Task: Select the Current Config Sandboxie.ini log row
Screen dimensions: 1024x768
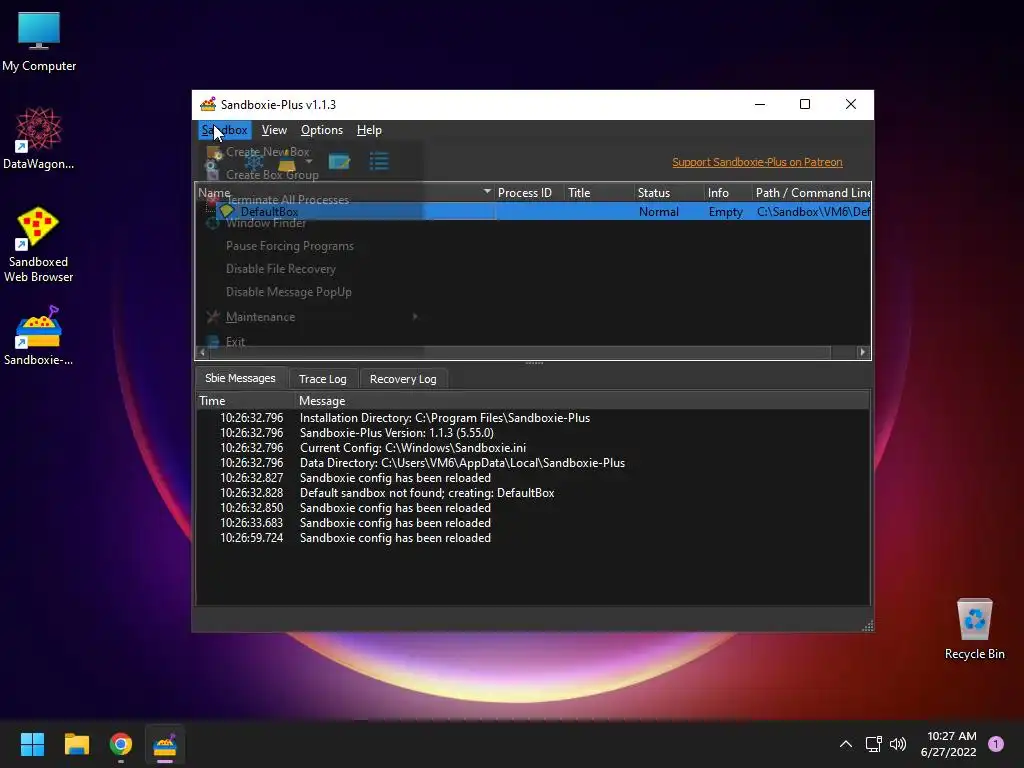Action: (x=413, y=448)
